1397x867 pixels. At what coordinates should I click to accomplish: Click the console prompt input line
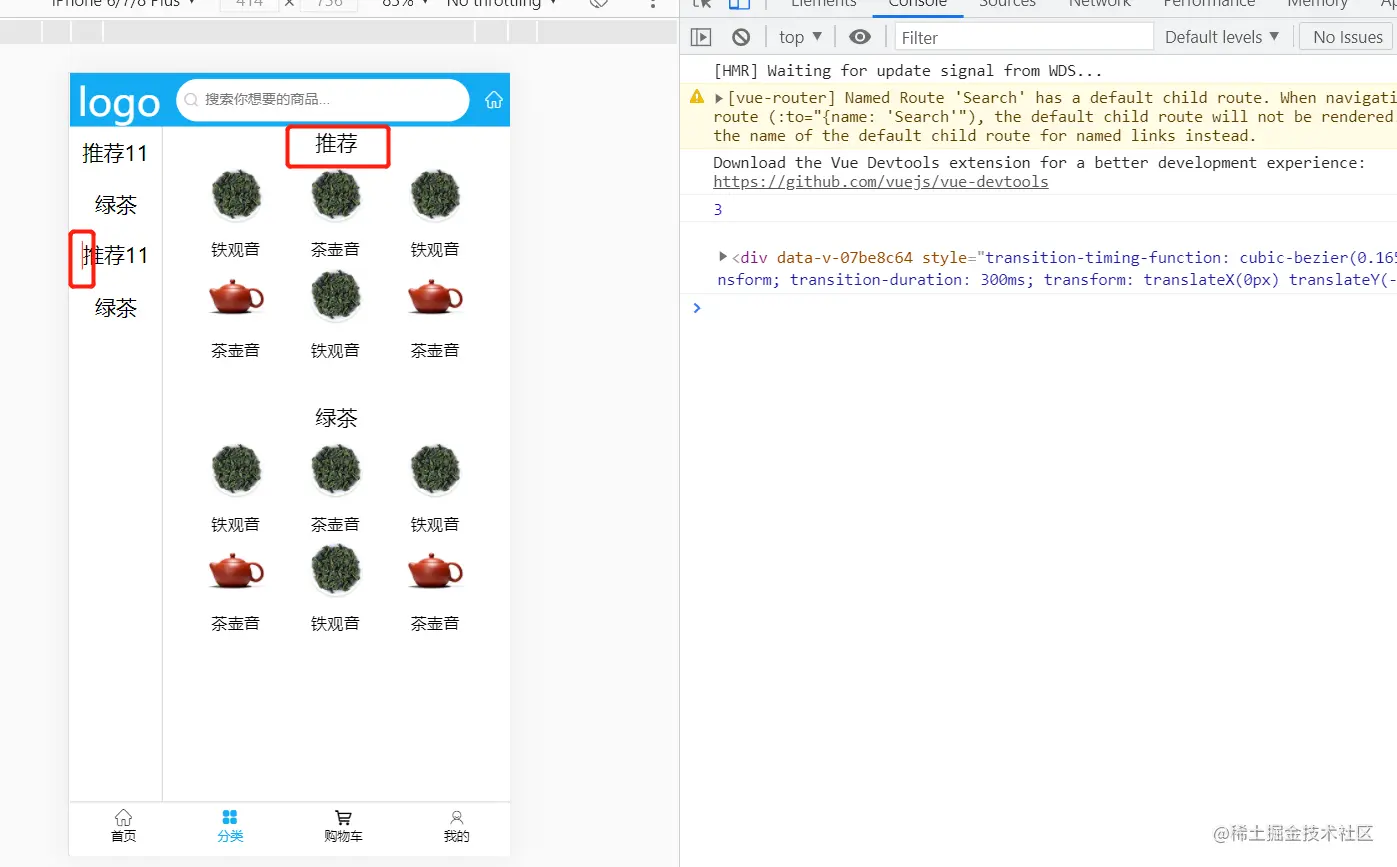pyautogui.click(x=1046, y=308)
